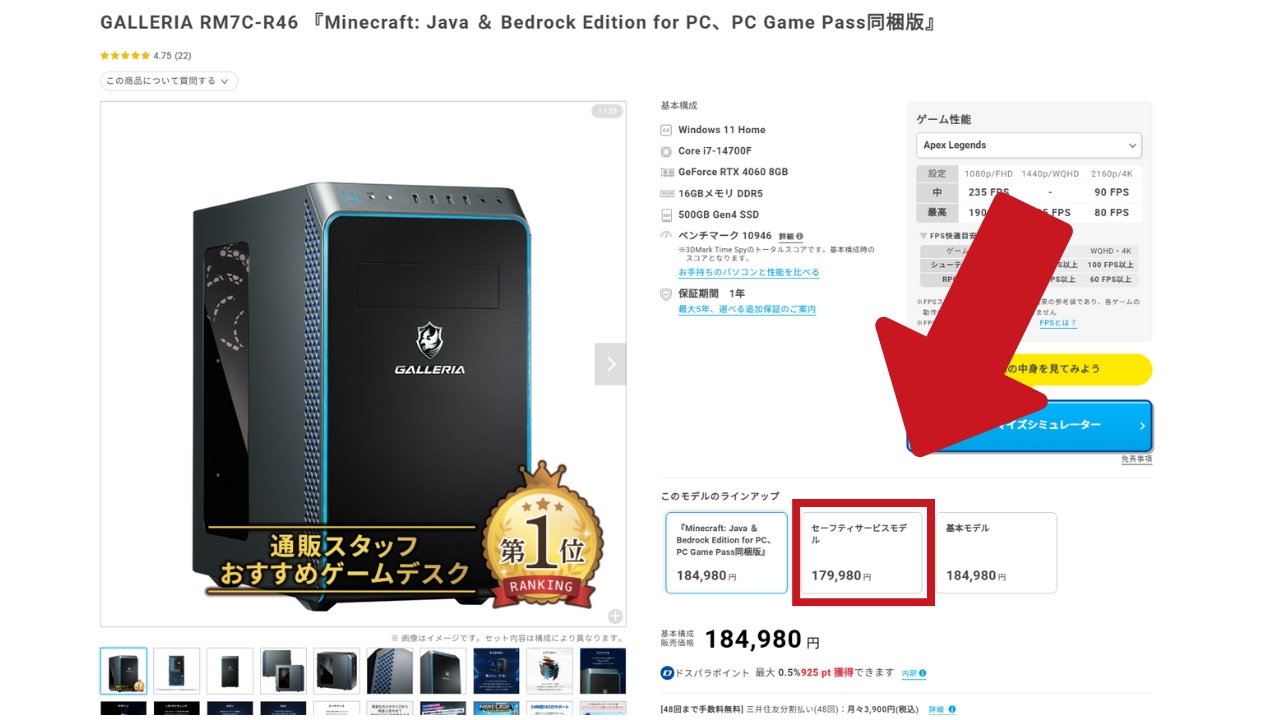Click the star rating icons under title

tap(125, 56)
